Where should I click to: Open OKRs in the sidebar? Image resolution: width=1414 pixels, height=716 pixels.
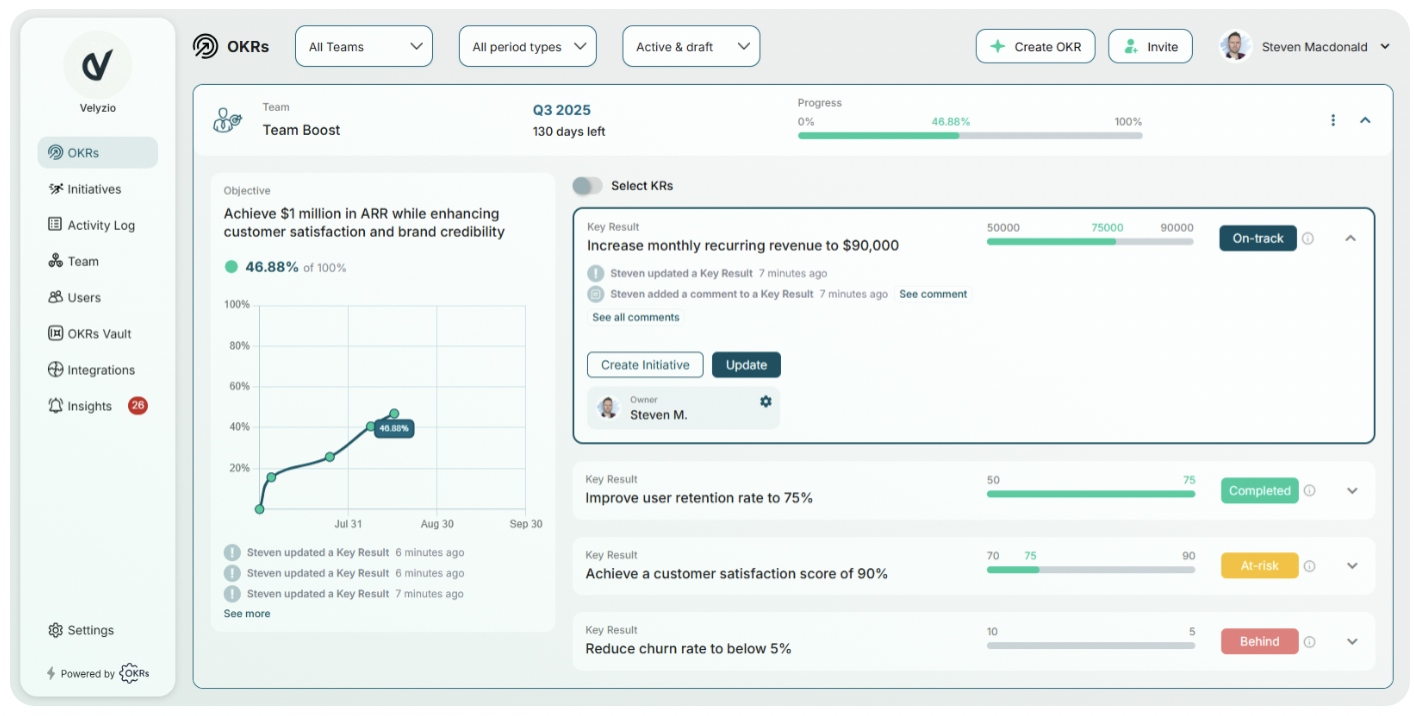(x=98, y=153)
